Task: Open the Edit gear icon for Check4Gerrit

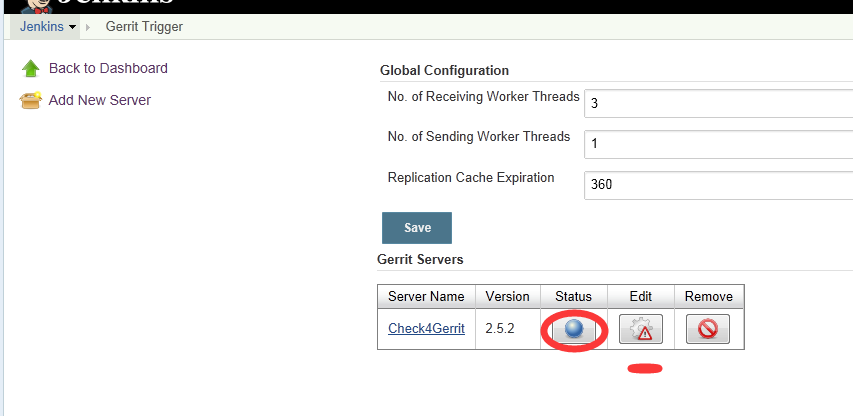Action: pos(641,329)
